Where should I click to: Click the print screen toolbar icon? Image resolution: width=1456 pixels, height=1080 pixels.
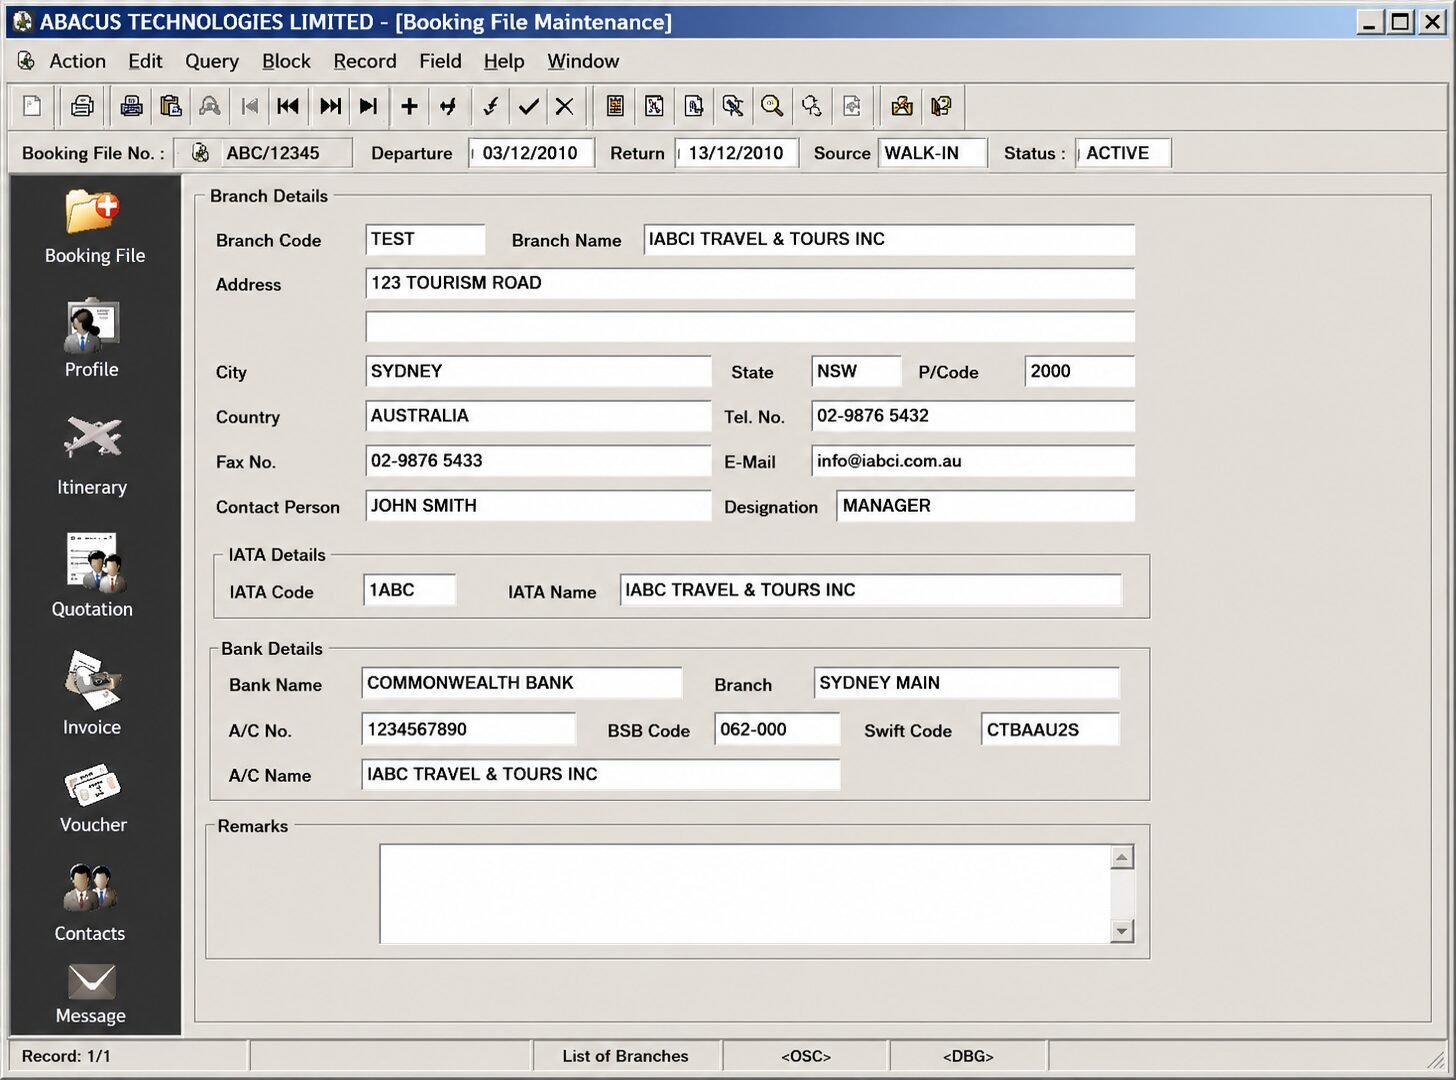click(x=131, y=106)
